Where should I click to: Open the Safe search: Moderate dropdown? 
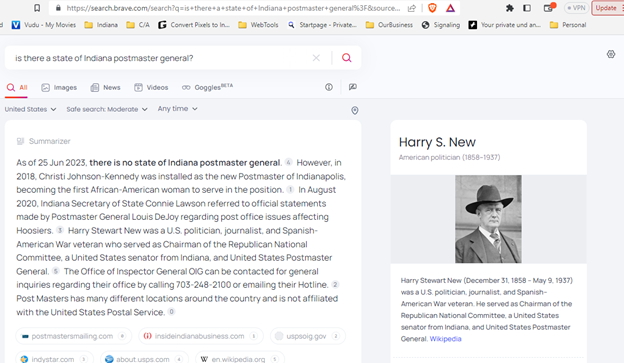[107, 109]
